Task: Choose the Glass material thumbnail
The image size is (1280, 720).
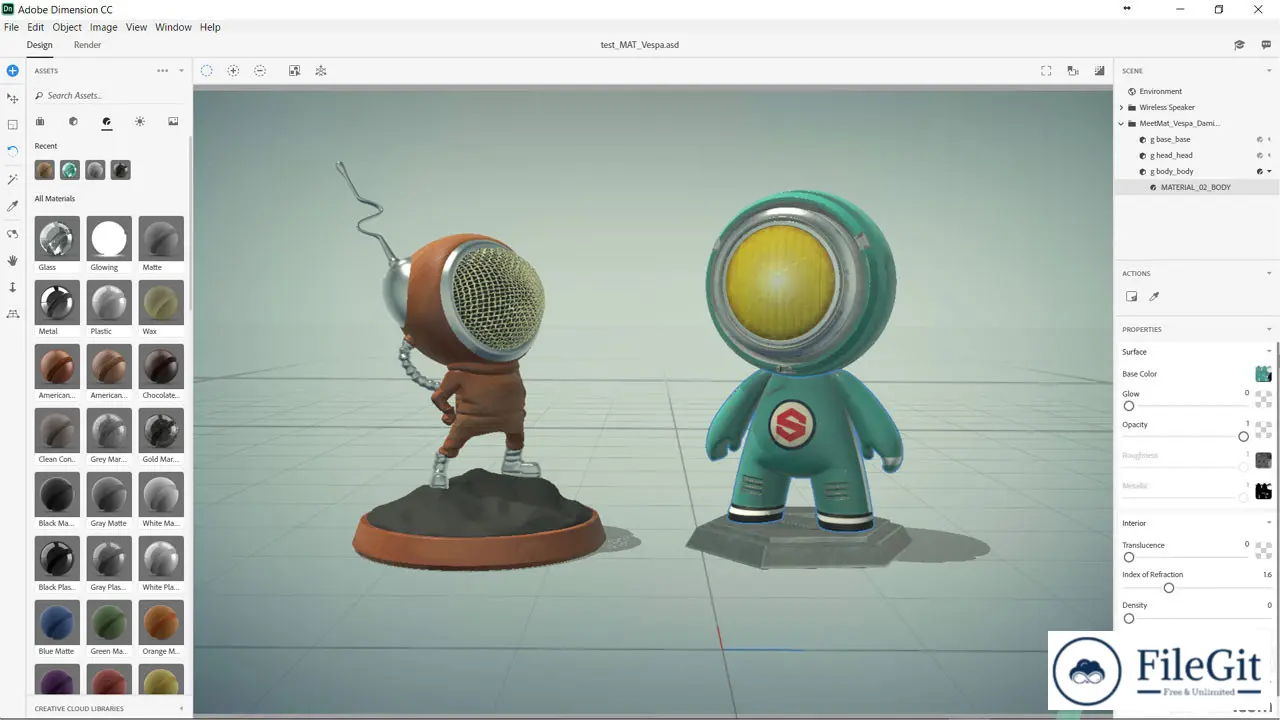Action: coord(57,239)
